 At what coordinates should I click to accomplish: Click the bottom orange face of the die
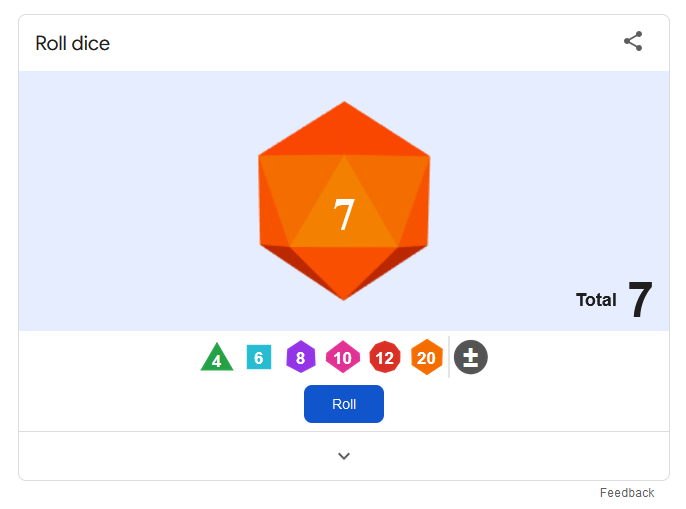coord(344,271)
